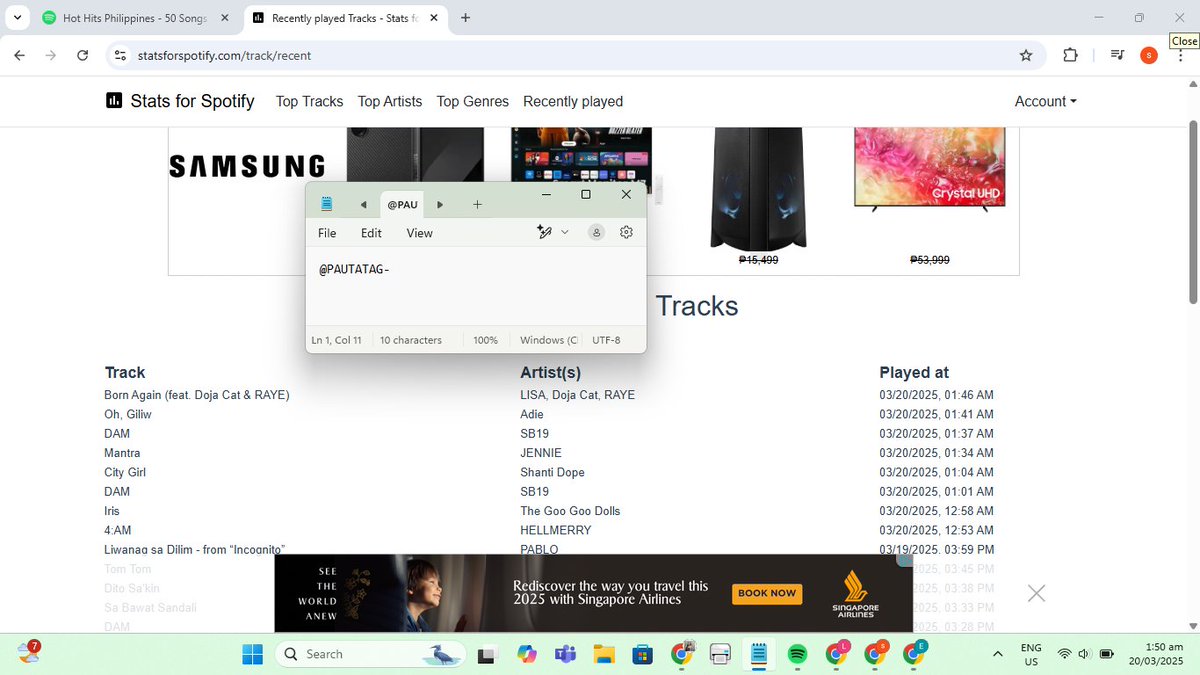Select the track 'Born Again (feat. Doja Cat & RAYE)'

197,395
